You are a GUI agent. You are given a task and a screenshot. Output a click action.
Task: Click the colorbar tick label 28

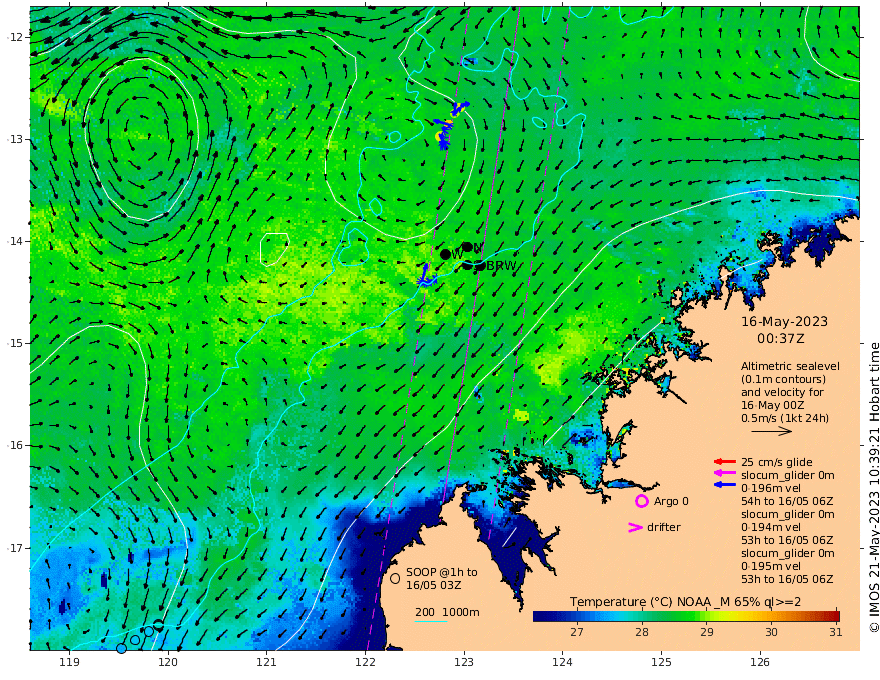click(x=641, y=632)
